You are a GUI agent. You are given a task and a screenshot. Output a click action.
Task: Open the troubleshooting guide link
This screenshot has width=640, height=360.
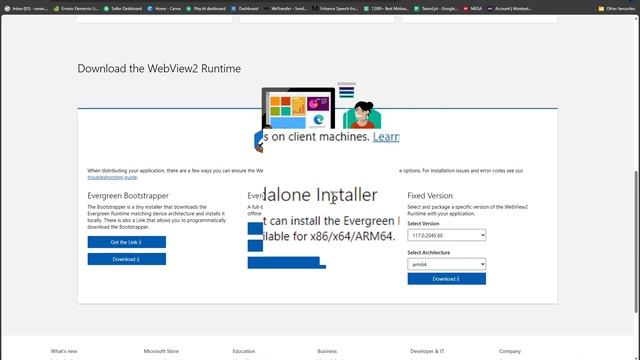point(112,177)
